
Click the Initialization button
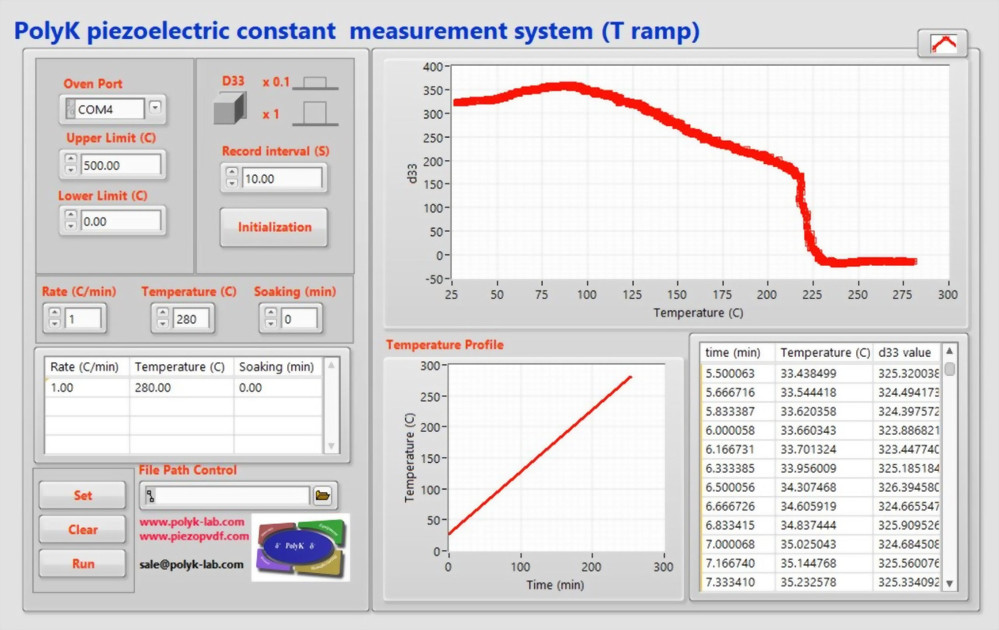click(x=274, y=227)
